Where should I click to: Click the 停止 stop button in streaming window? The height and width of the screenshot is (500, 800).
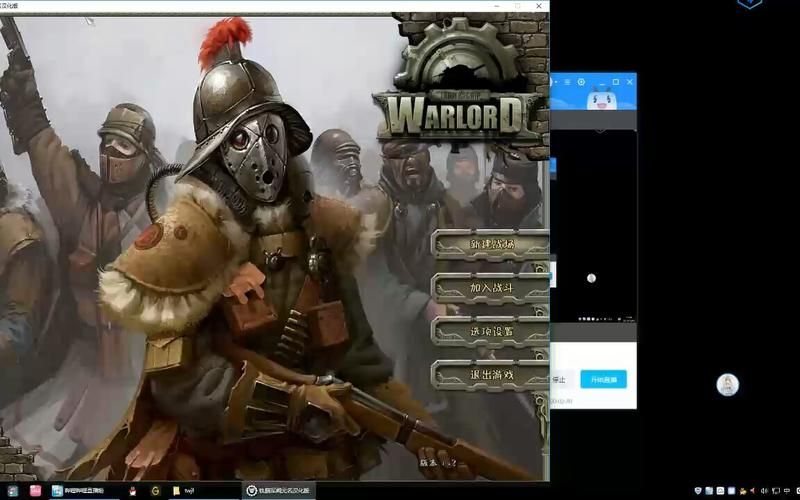coord(559,380)
